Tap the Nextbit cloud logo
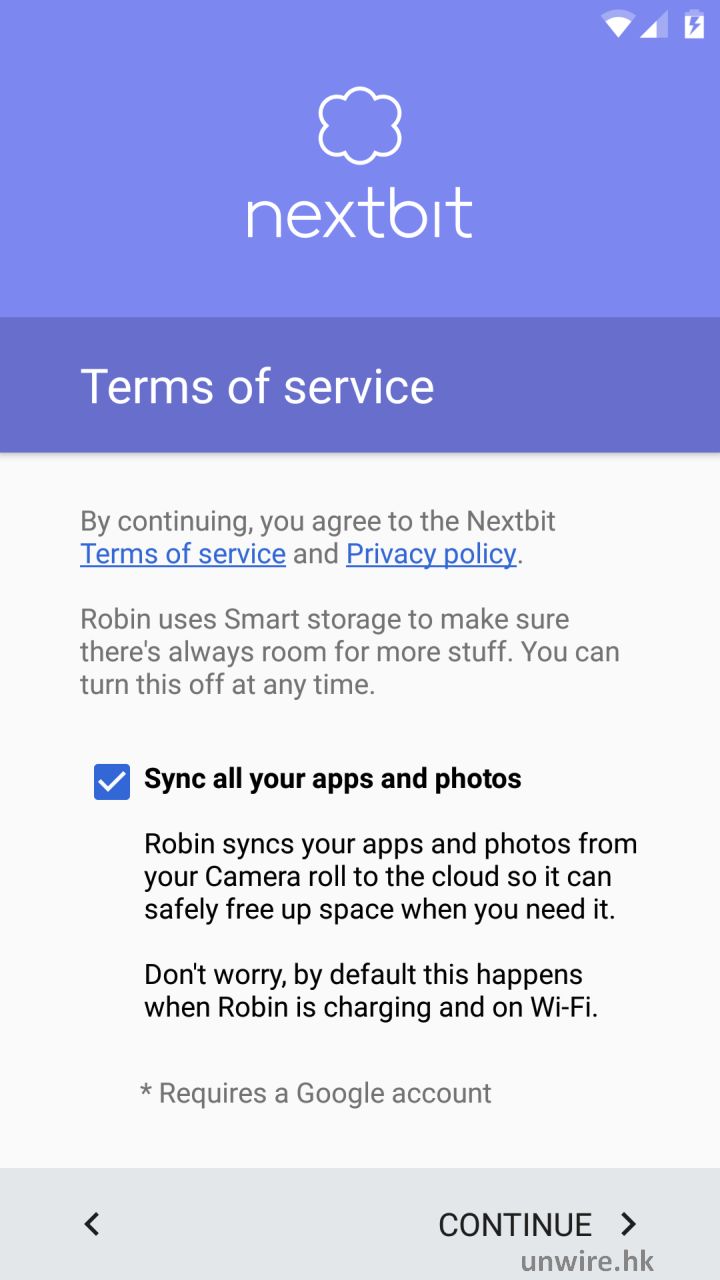Viewport: 720px width, 1280px height. click(360, 125)
